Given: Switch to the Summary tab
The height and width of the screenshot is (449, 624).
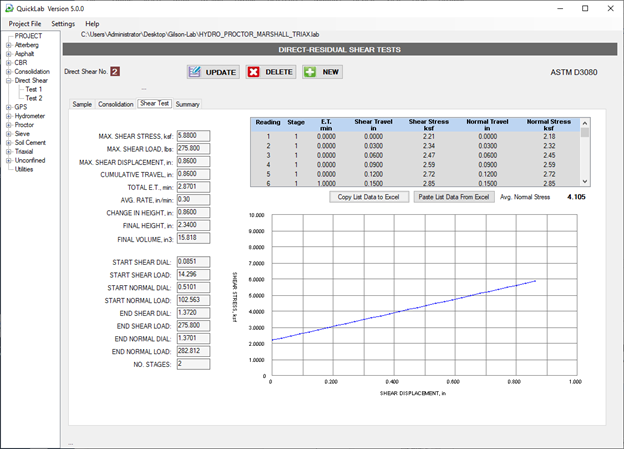Looking at the screenshot, I should (x=187, y=104).
